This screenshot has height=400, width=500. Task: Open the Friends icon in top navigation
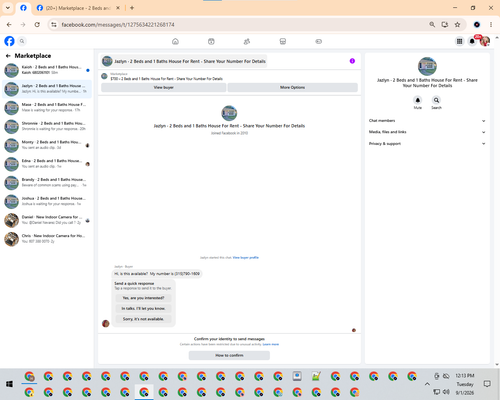click(247, 41)
